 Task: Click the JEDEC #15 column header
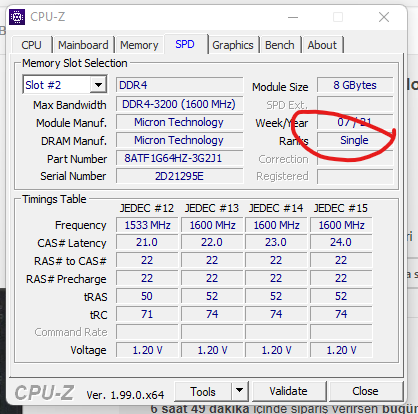click(341, 208)
